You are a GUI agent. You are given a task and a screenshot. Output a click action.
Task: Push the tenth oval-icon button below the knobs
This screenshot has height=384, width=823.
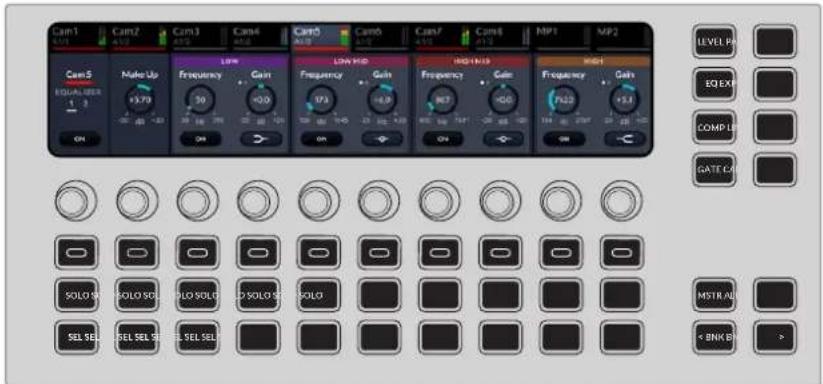622,252
